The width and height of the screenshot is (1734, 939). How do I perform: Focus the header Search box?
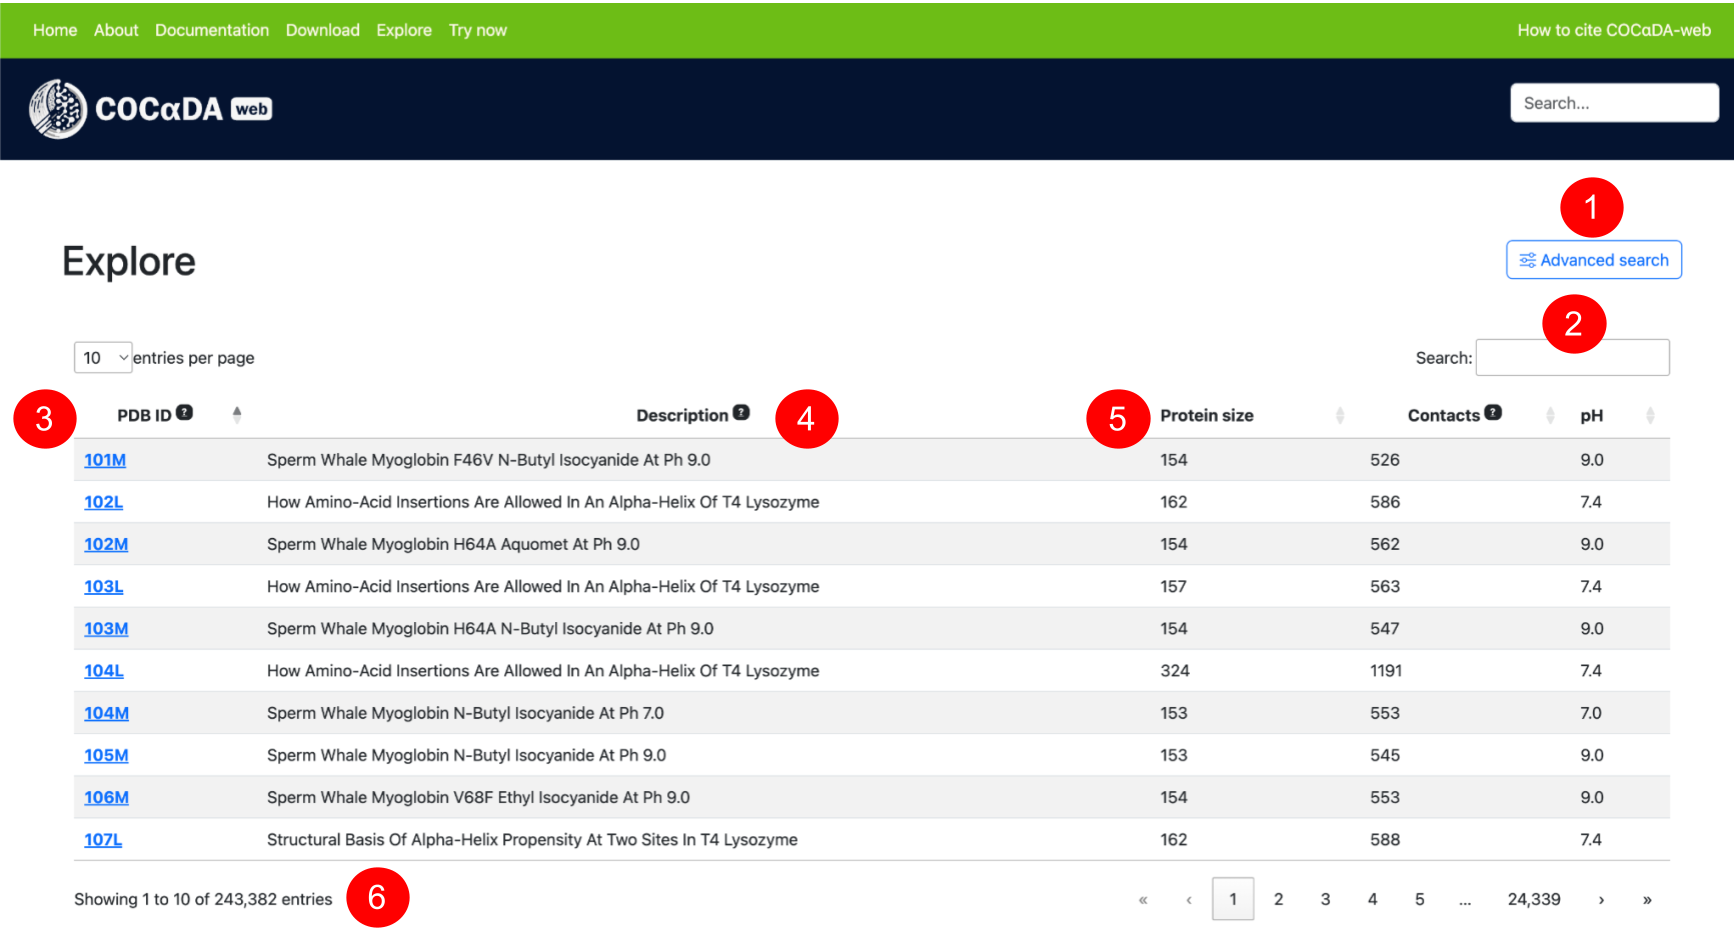1614,103
